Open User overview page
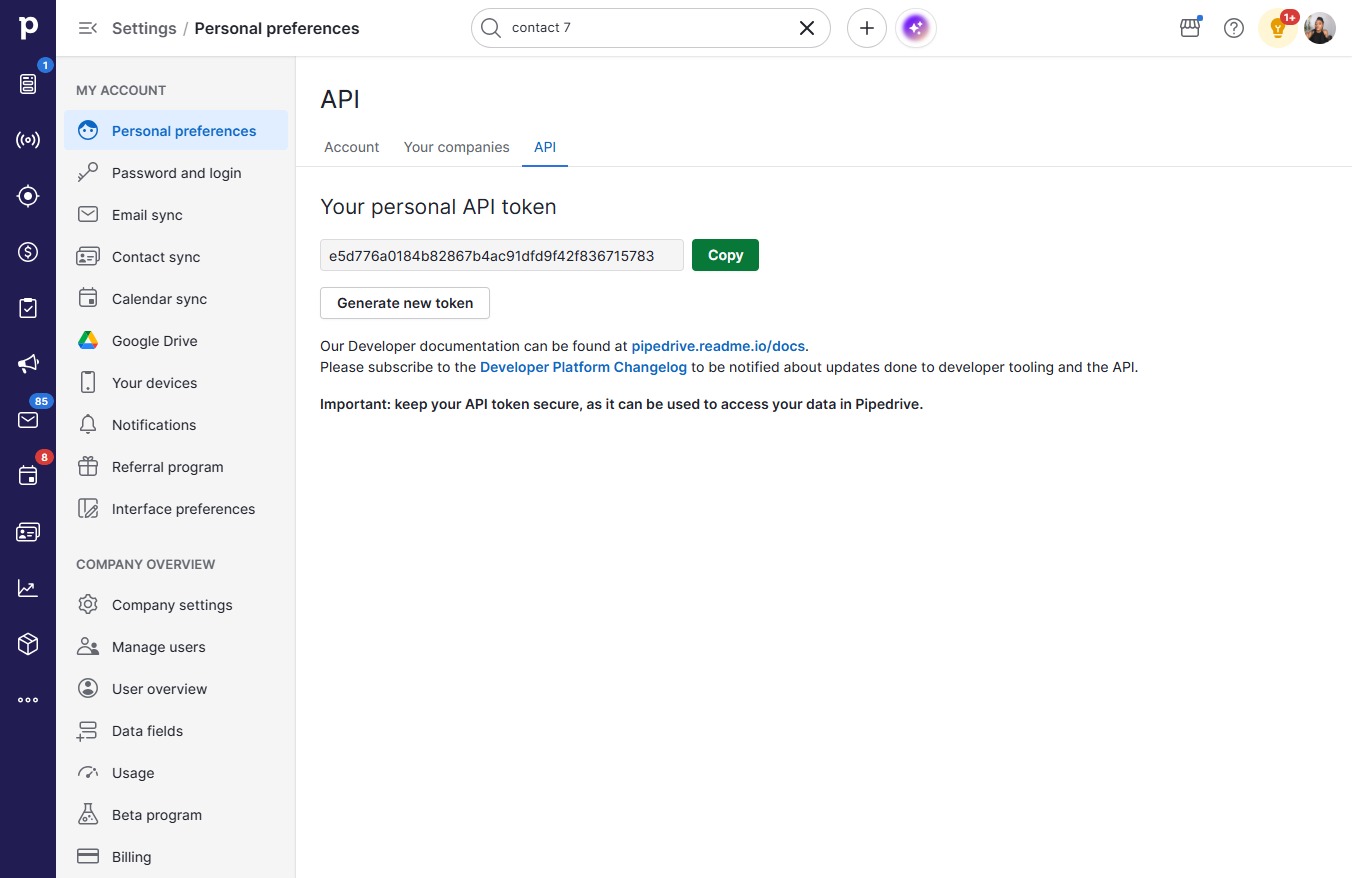The width and height of the screenshot is (1352, 878). pyautogui.click(x=176, y=689)
